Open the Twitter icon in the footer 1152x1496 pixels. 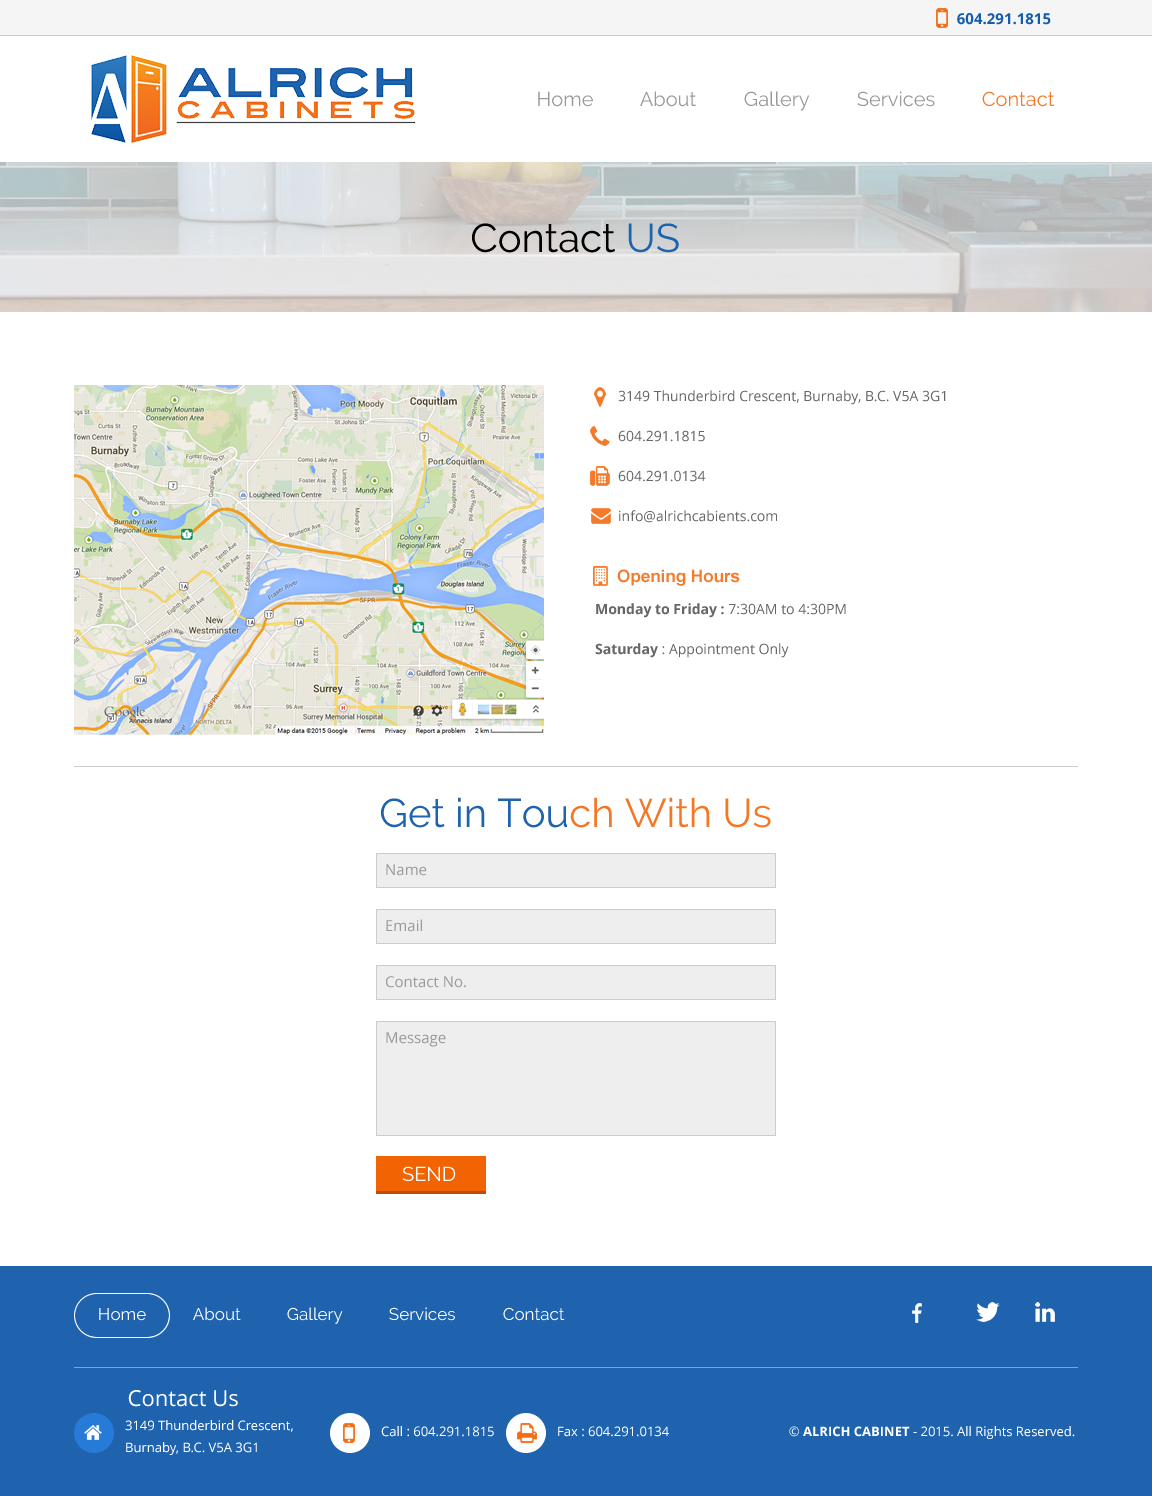[987, 1312]
